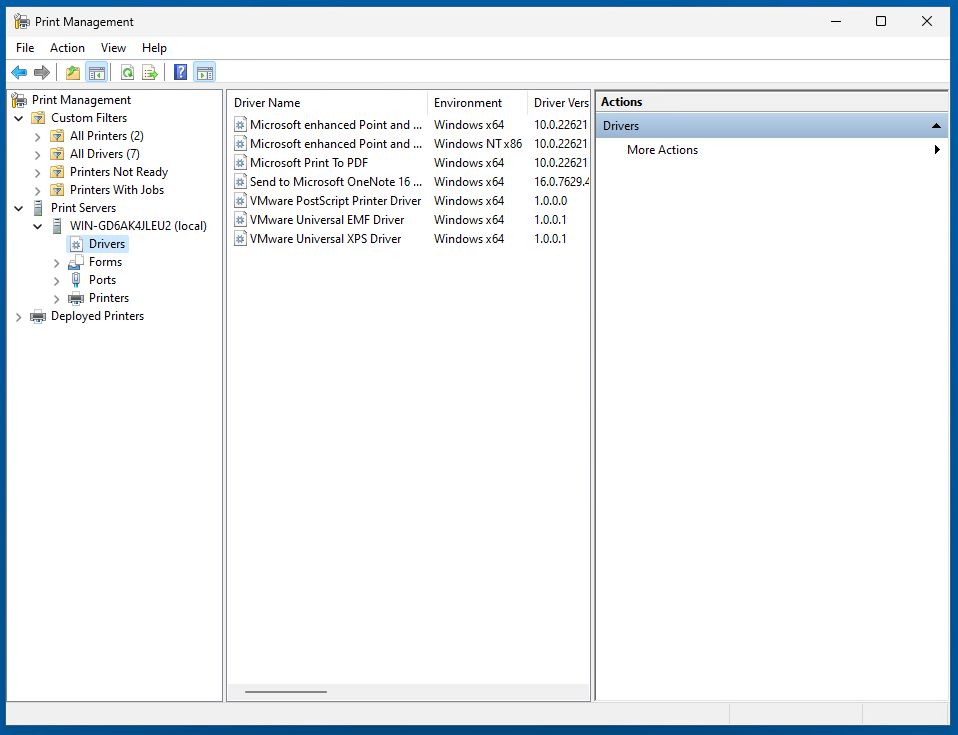Expand the All Drivers (7) node
The width and height of the screenshot is (958, 735).
tap(38, 155)
